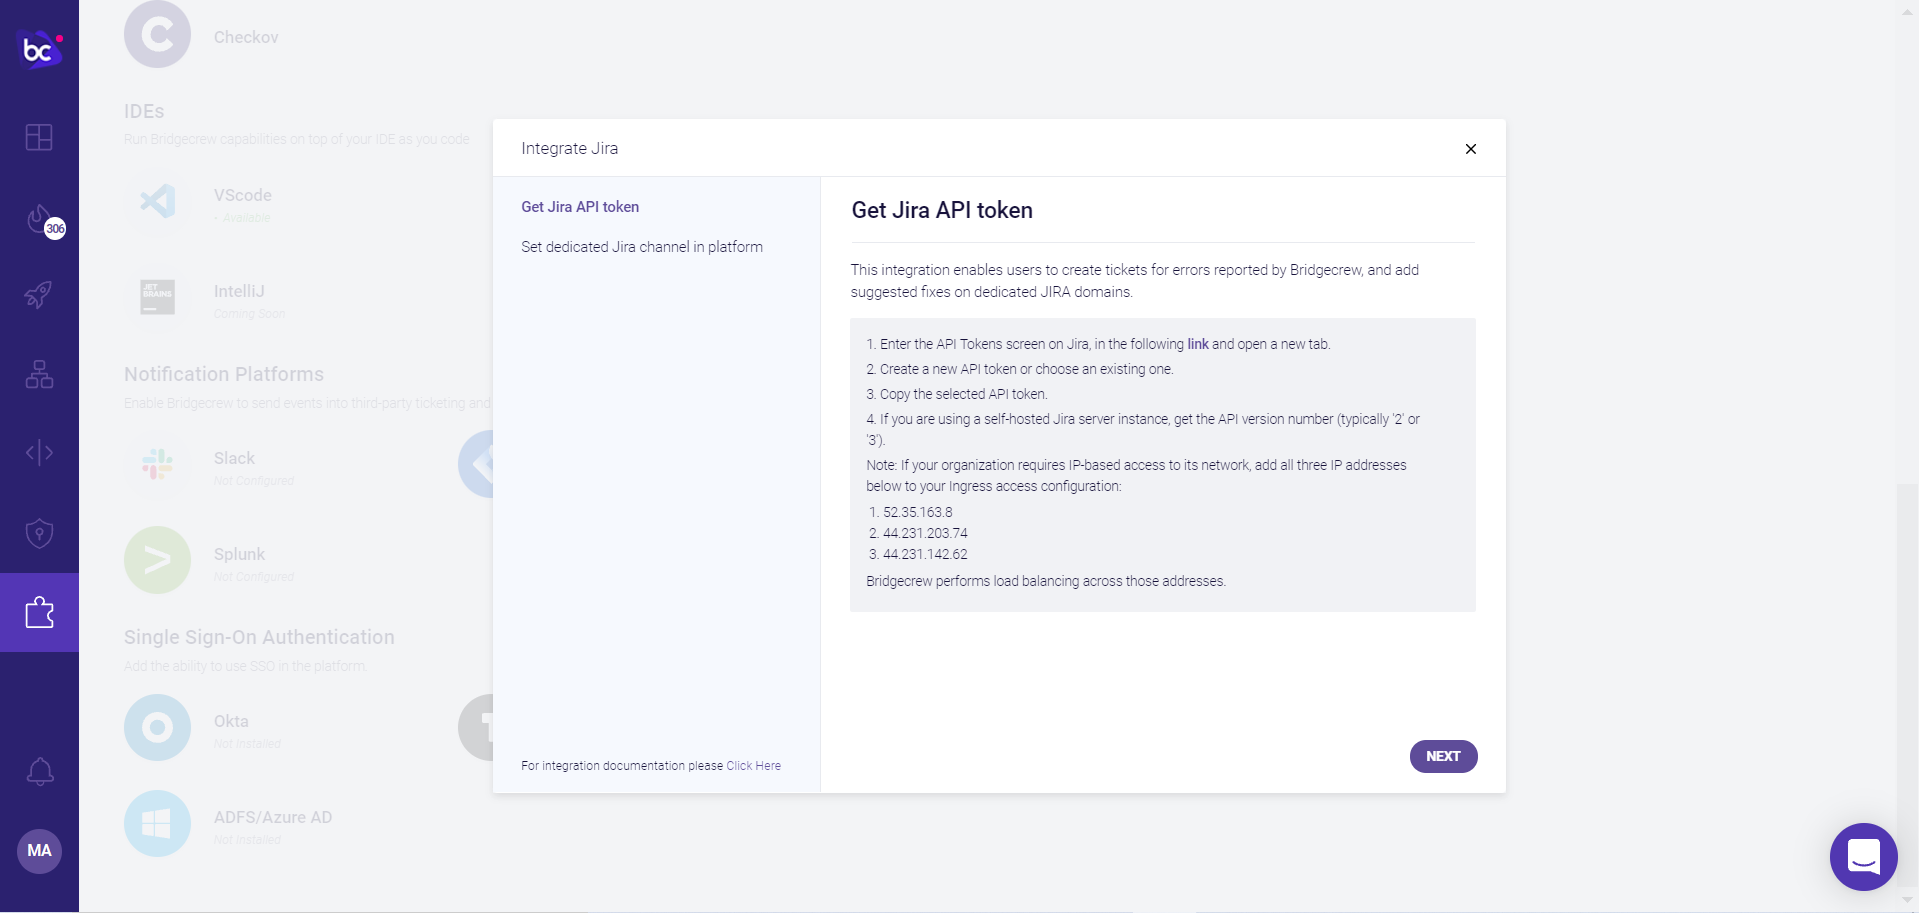Open notifications bell icon in sidebar
1919x913 pixels.
coord(39,771)
